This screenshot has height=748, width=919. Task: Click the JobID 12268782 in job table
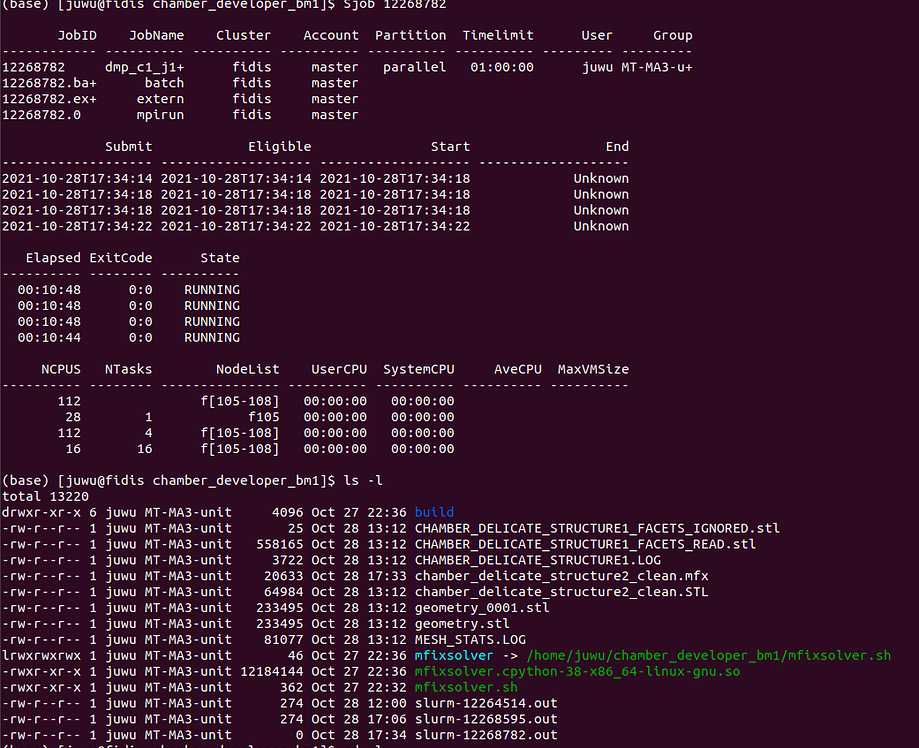pyautogui.click(x=36, y=66)
